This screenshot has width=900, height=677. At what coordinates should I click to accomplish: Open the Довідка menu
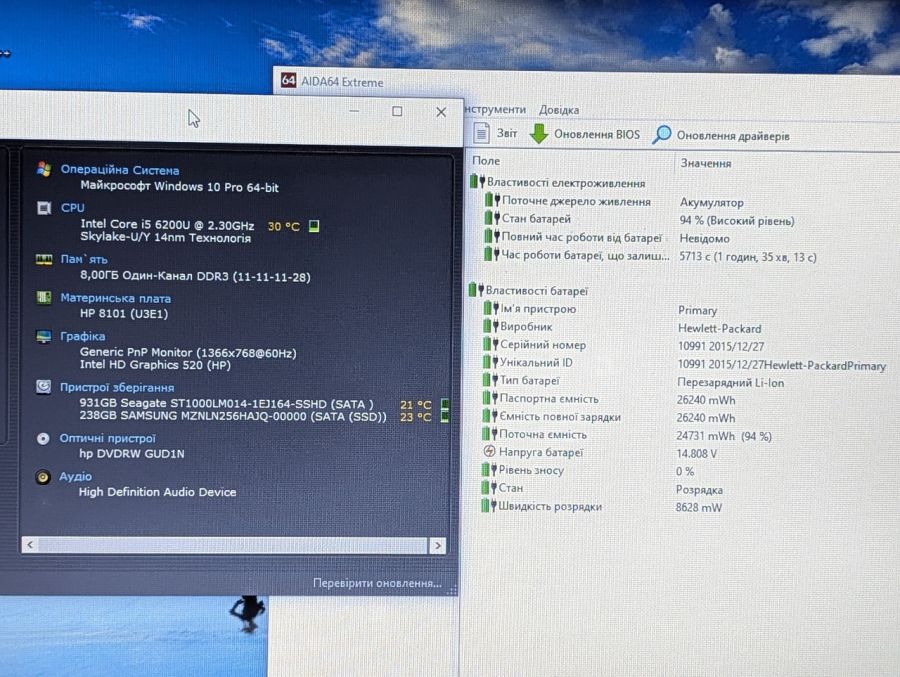[x=558, y=110]
